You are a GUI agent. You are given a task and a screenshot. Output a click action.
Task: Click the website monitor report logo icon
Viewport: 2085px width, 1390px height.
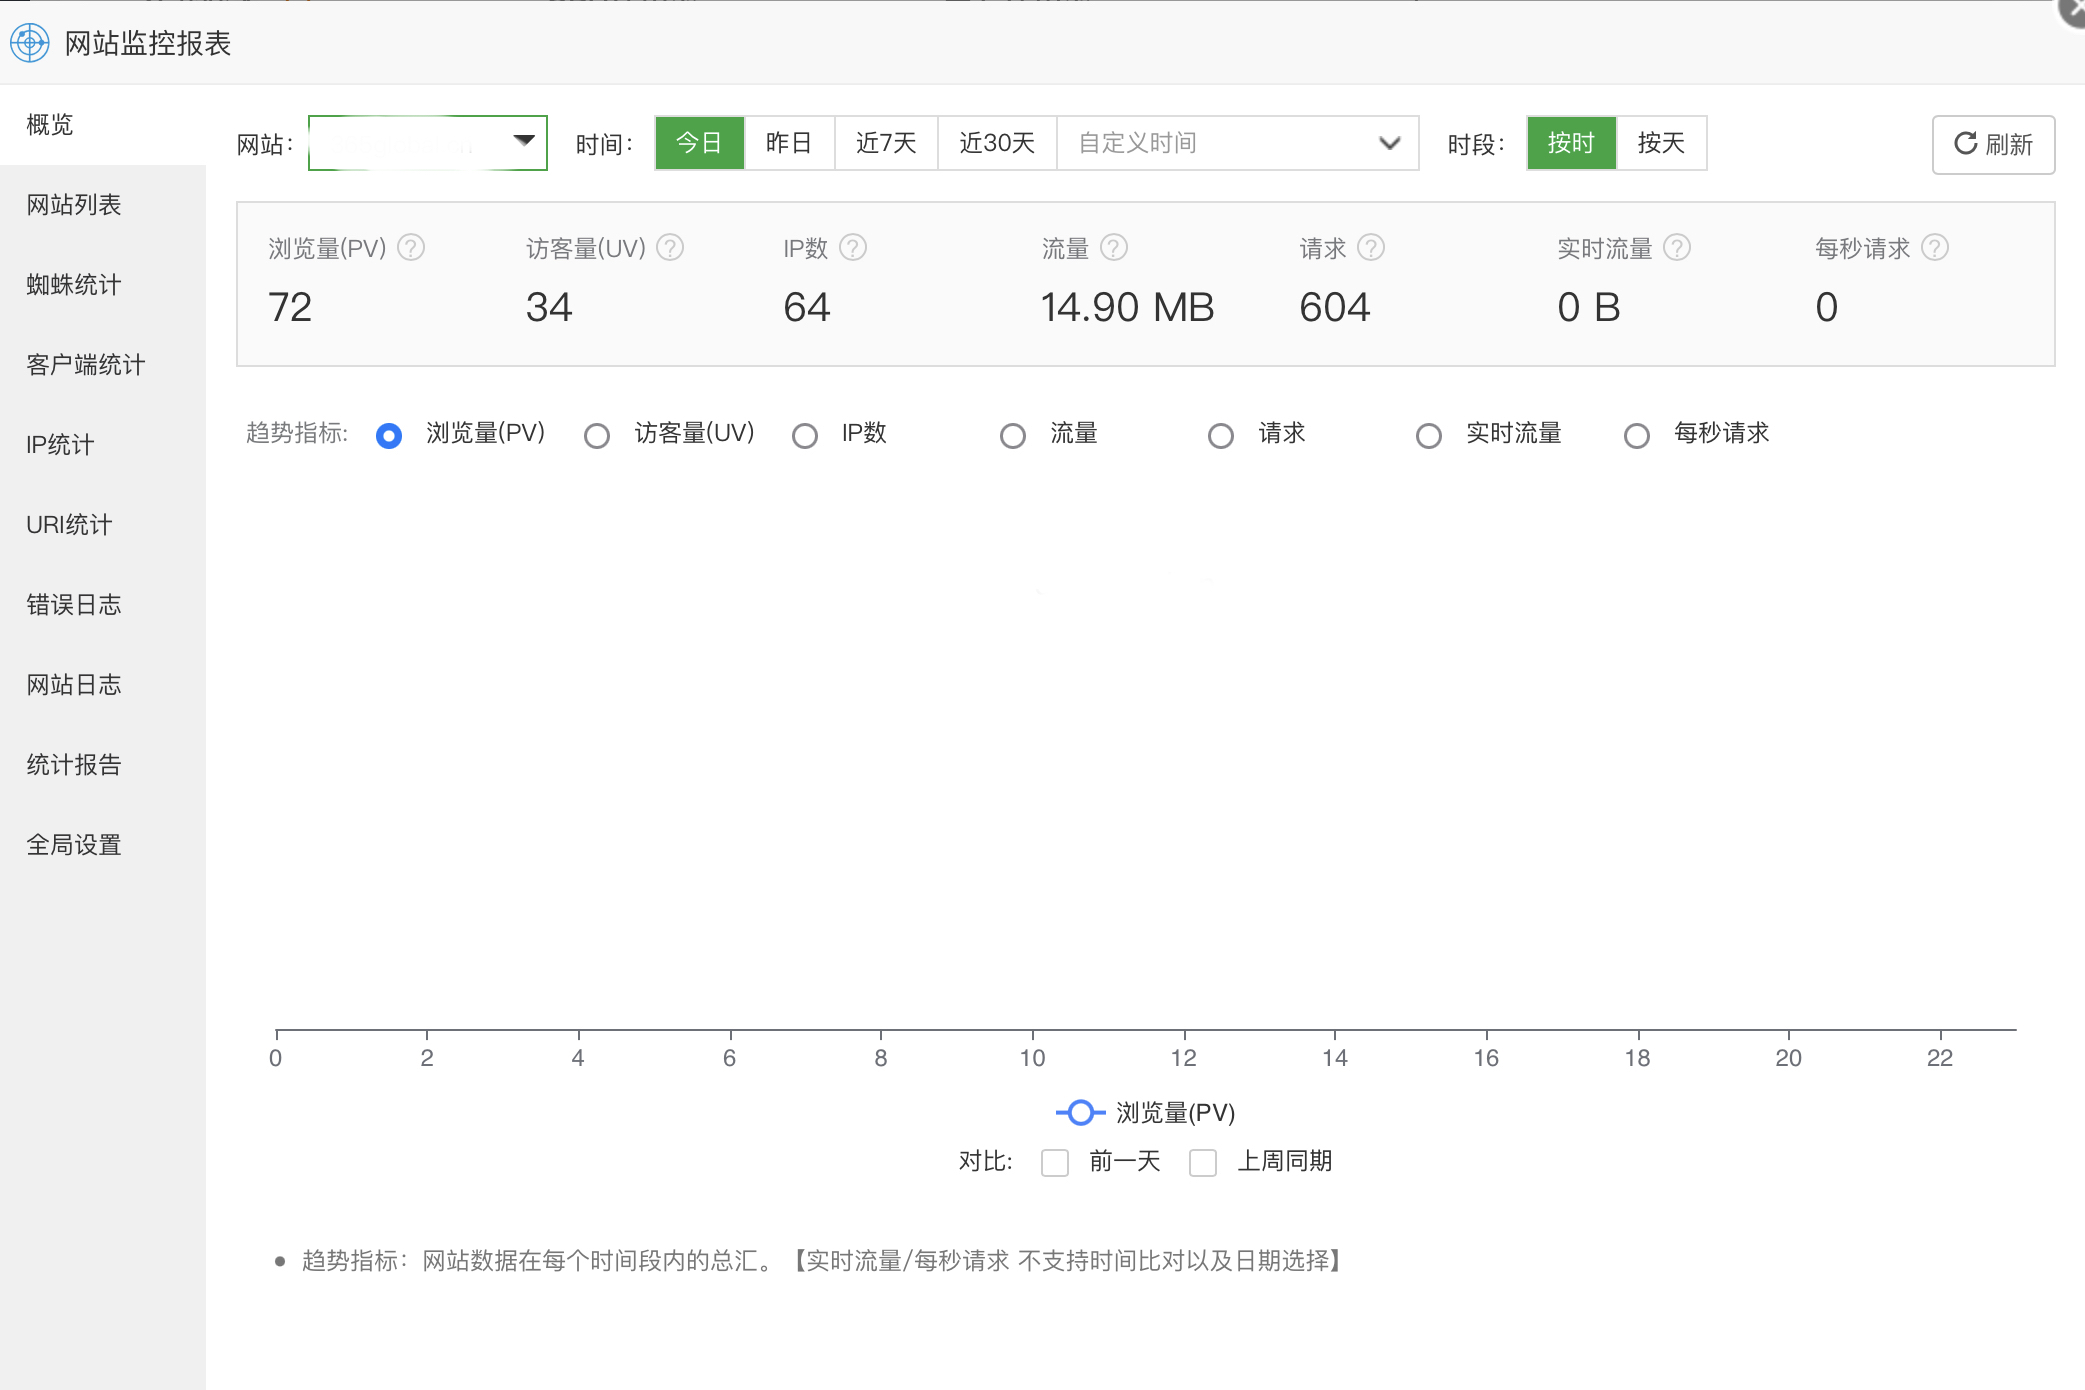[x=29, y=43]
